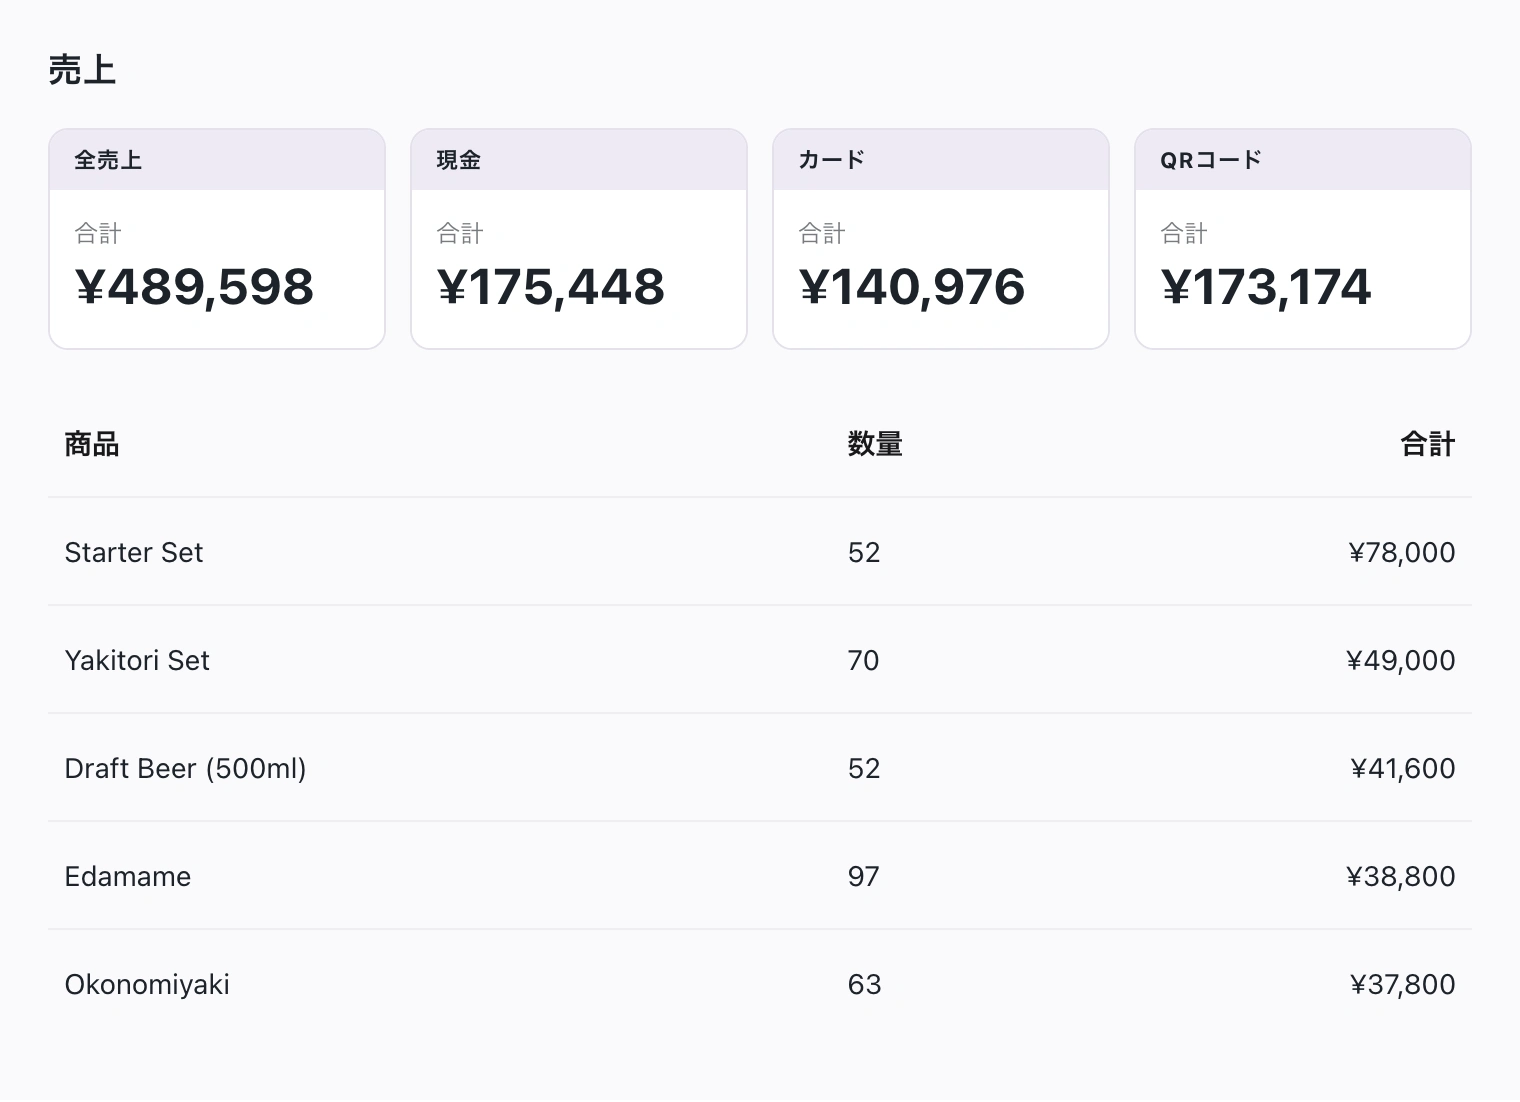Select the Okonomiyaki product name

(x=147, y=985)
